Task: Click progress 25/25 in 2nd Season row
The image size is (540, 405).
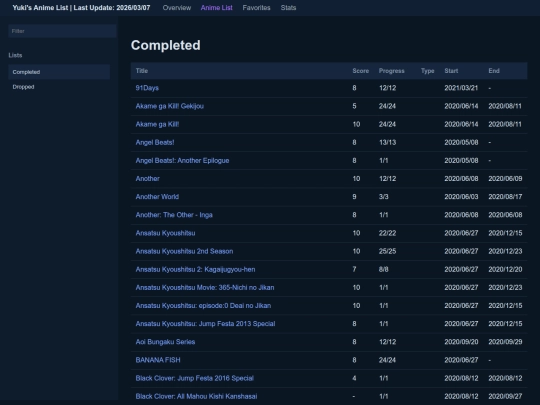Action: [x=387, y=251]
